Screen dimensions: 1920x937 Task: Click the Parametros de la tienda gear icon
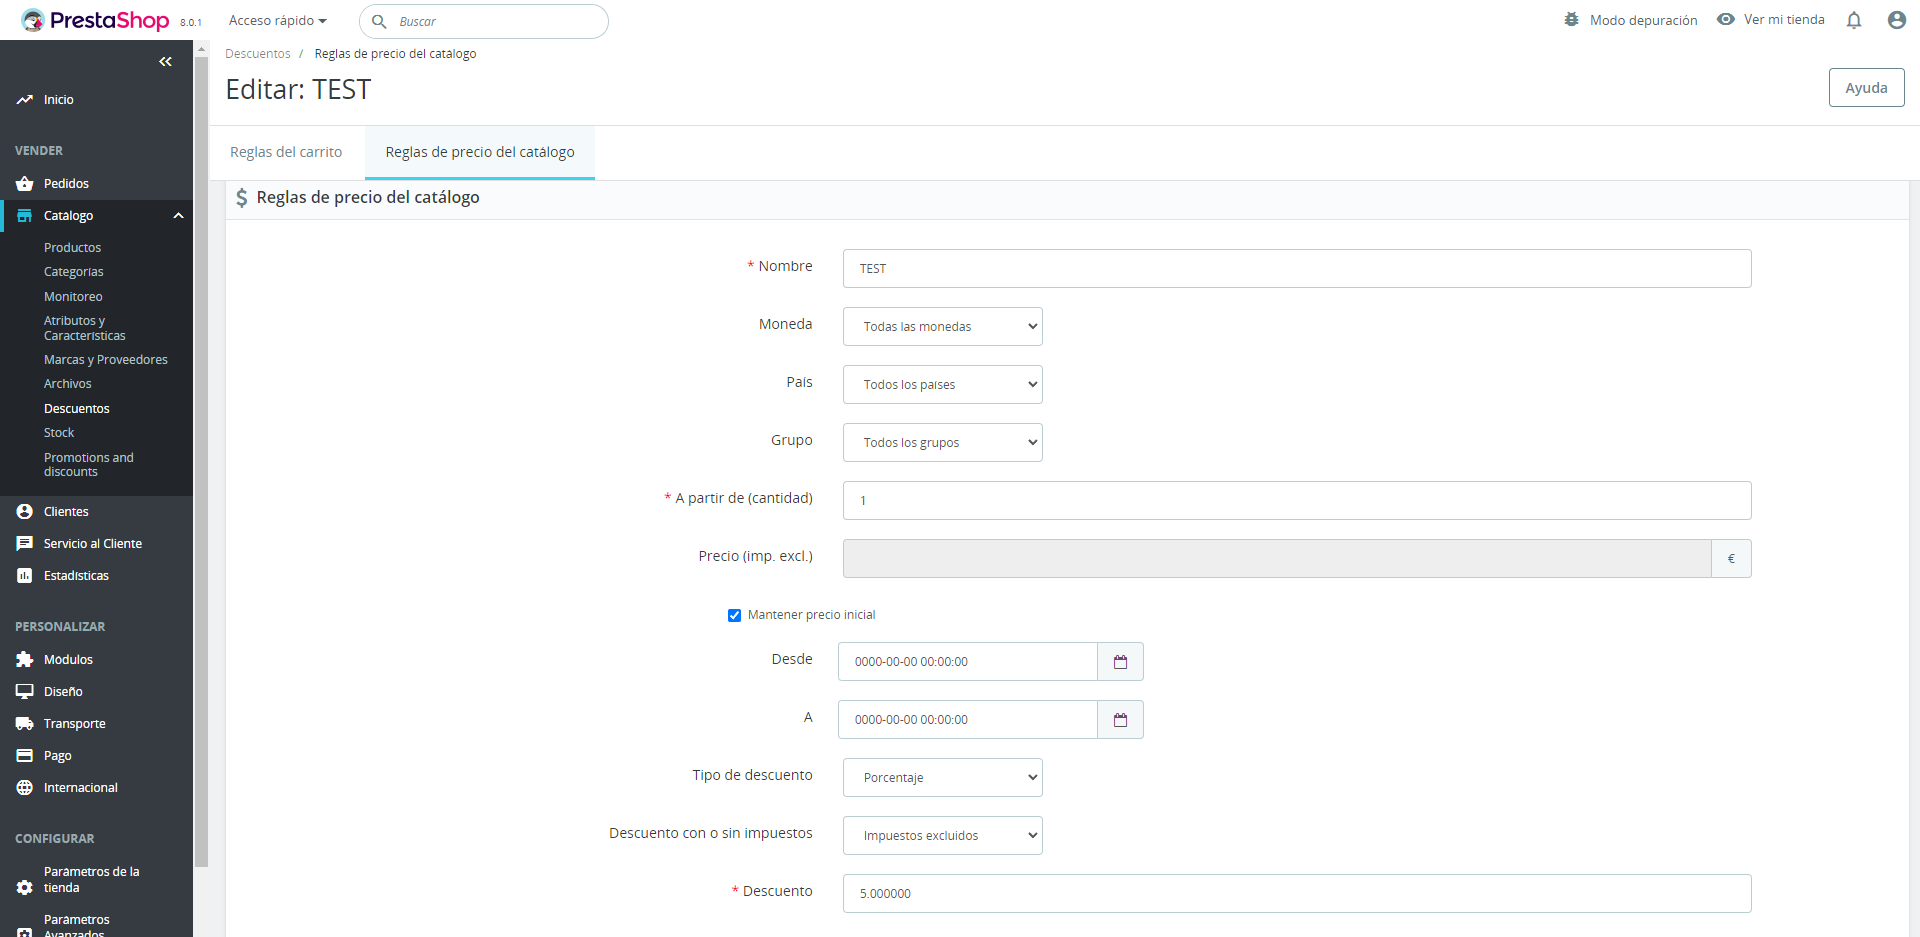click(x=25, y=888)
